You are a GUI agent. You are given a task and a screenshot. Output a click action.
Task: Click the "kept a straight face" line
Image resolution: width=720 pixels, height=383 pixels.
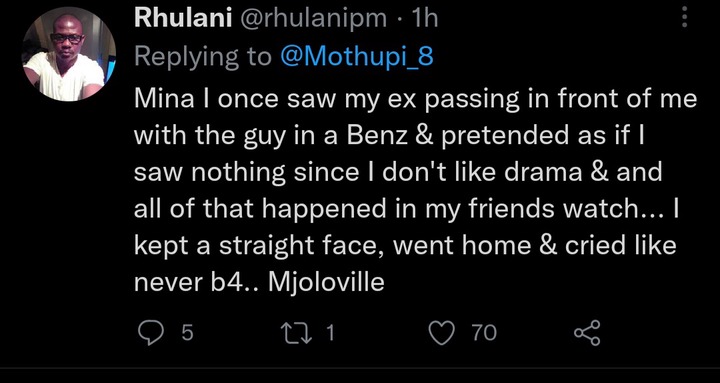coord(405,246)
